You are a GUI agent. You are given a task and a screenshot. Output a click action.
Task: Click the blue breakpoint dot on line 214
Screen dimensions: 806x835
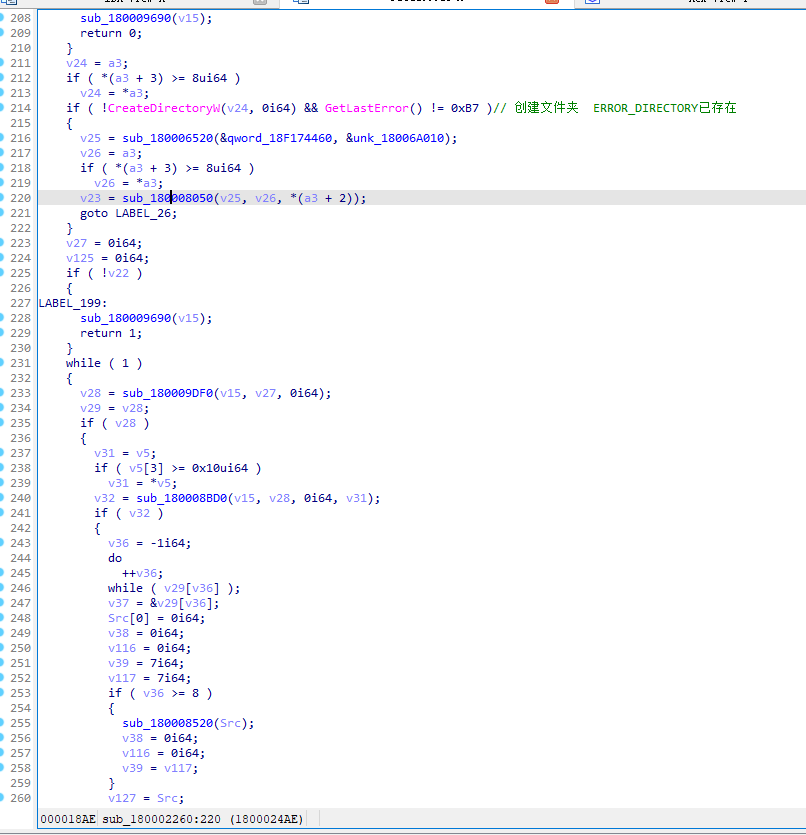click(2, 108)
